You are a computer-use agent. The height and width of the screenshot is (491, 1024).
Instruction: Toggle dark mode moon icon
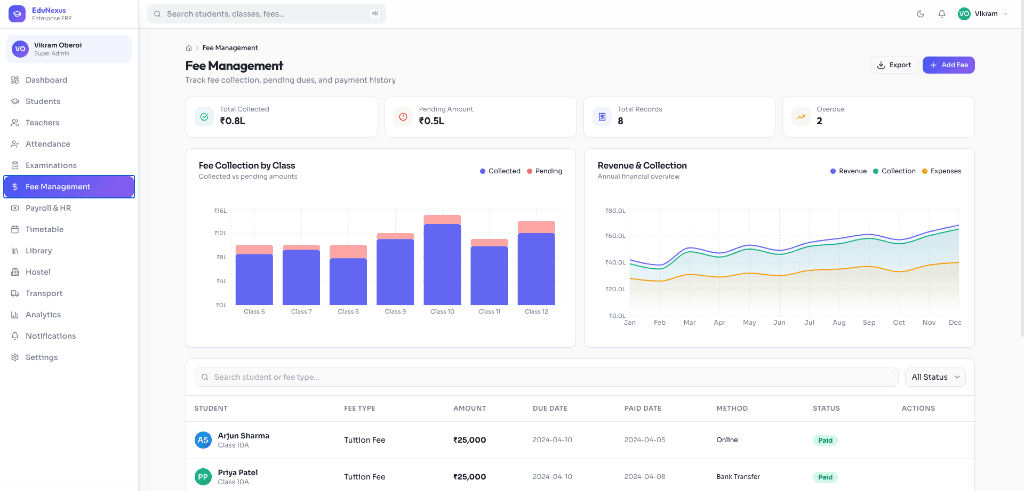point(921,14)
